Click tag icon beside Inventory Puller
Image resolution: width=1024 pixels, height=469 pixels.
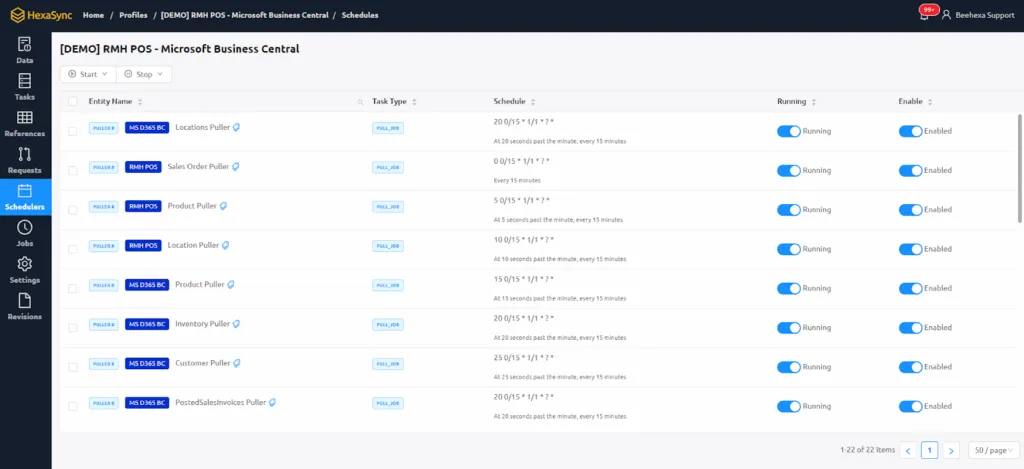tap(236, 323)
